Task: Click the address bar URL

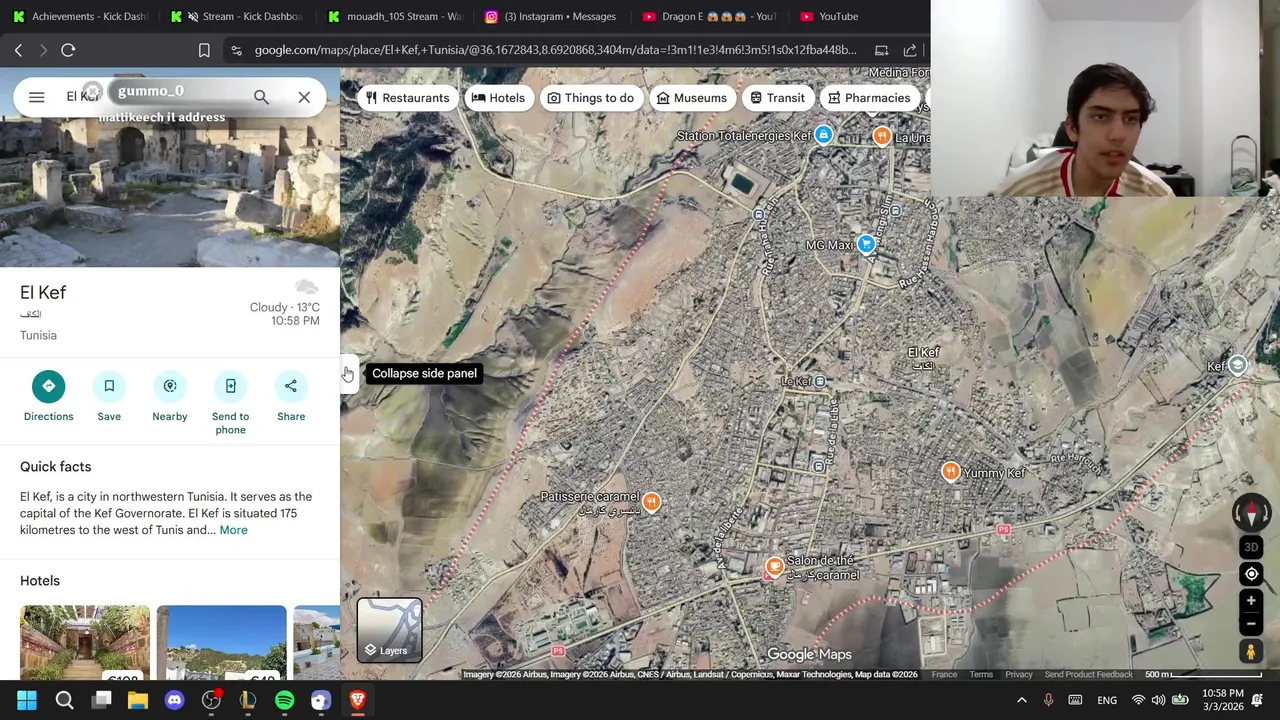Action: pyautogui.click(x=555, y=50)
